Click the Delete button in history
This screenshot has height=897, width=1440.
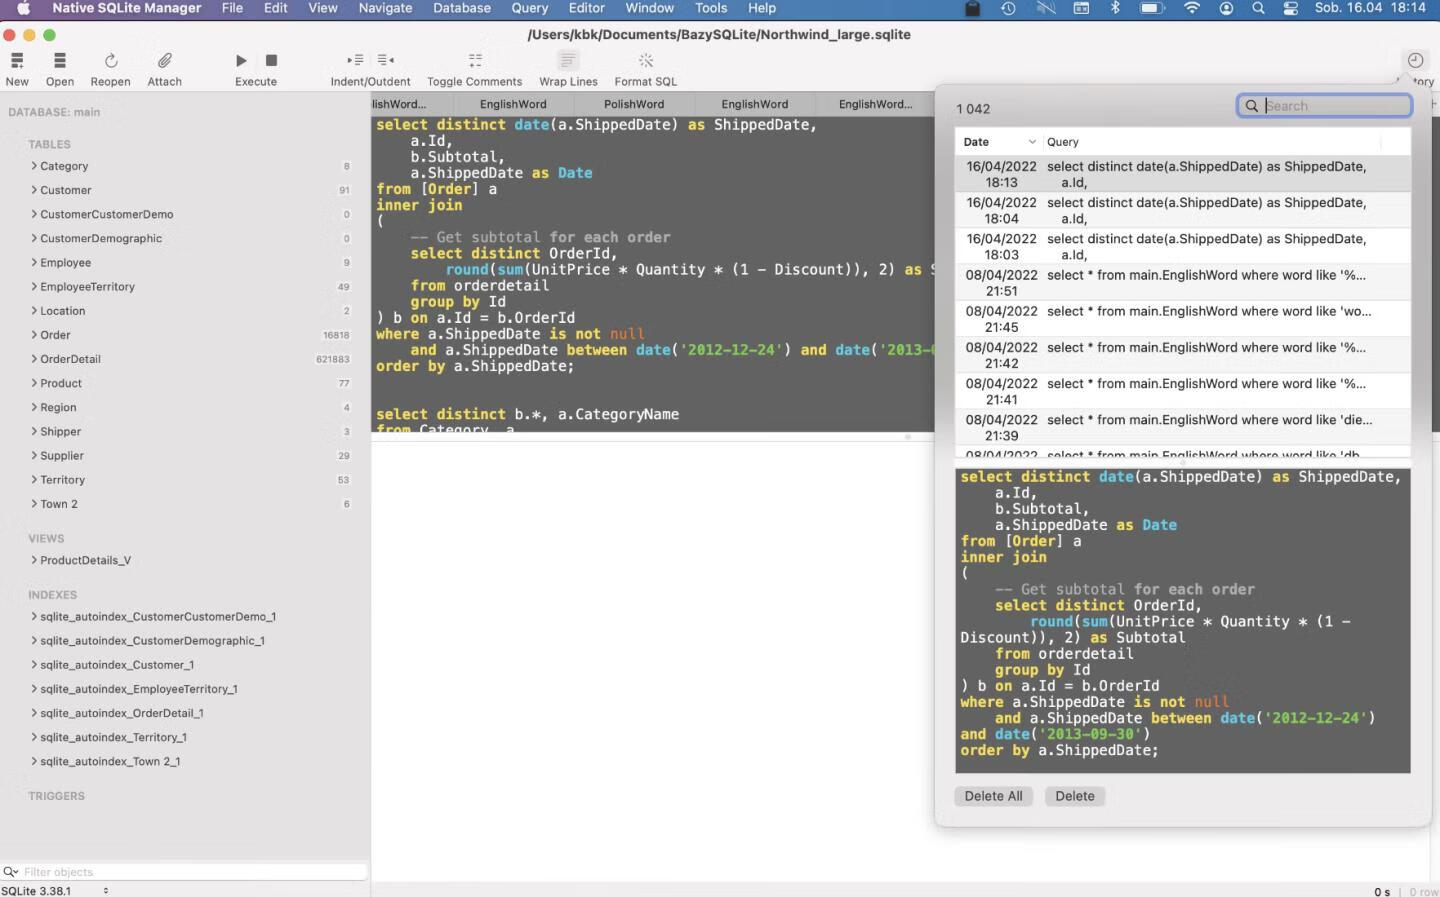coord(1075,796)
